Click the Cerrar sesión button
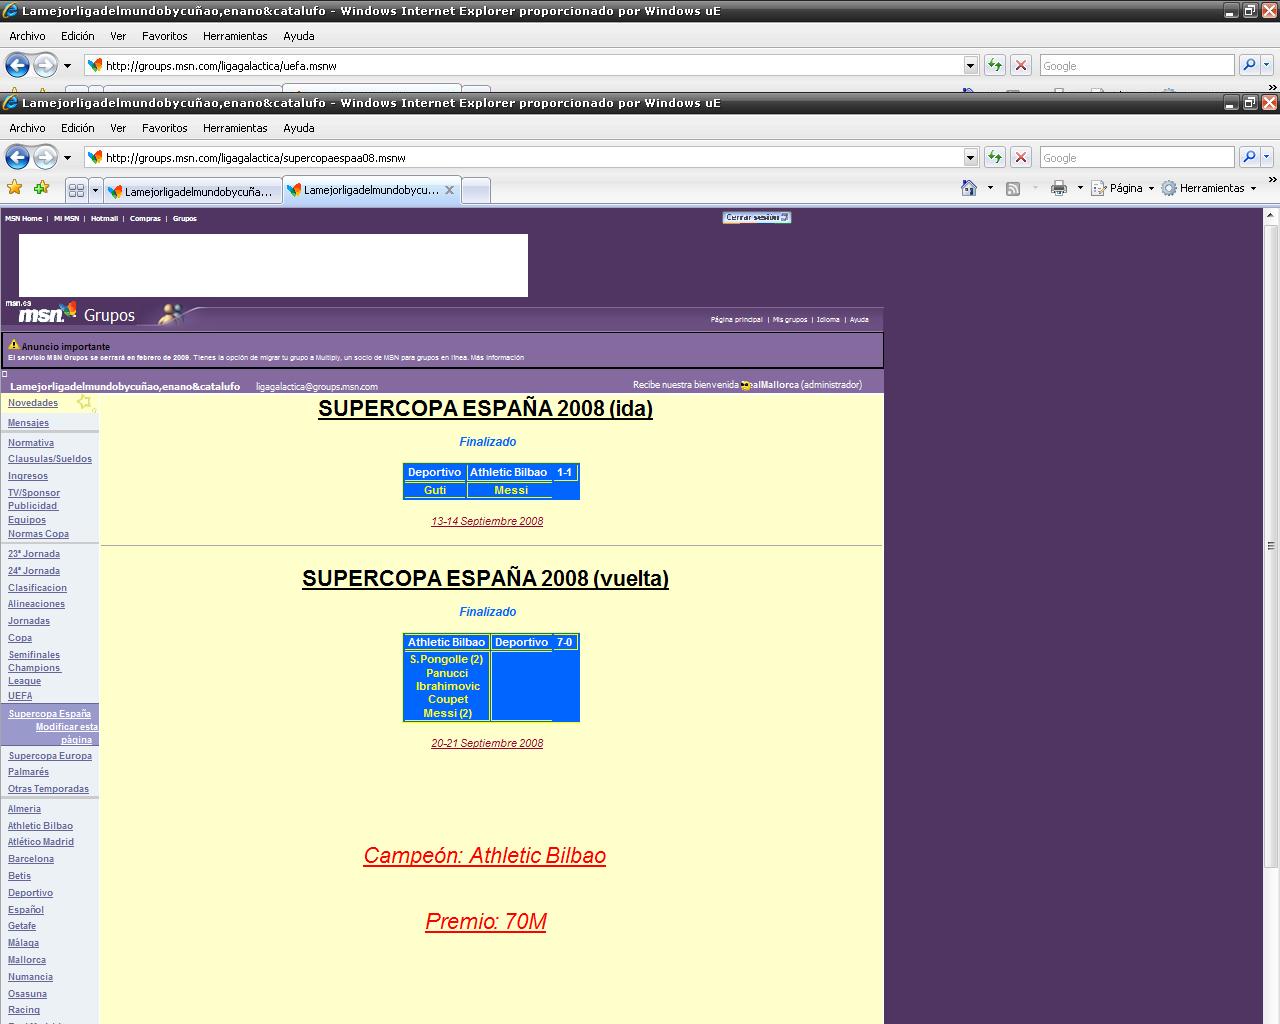The image size is (1280, 1024). [757, 217]
